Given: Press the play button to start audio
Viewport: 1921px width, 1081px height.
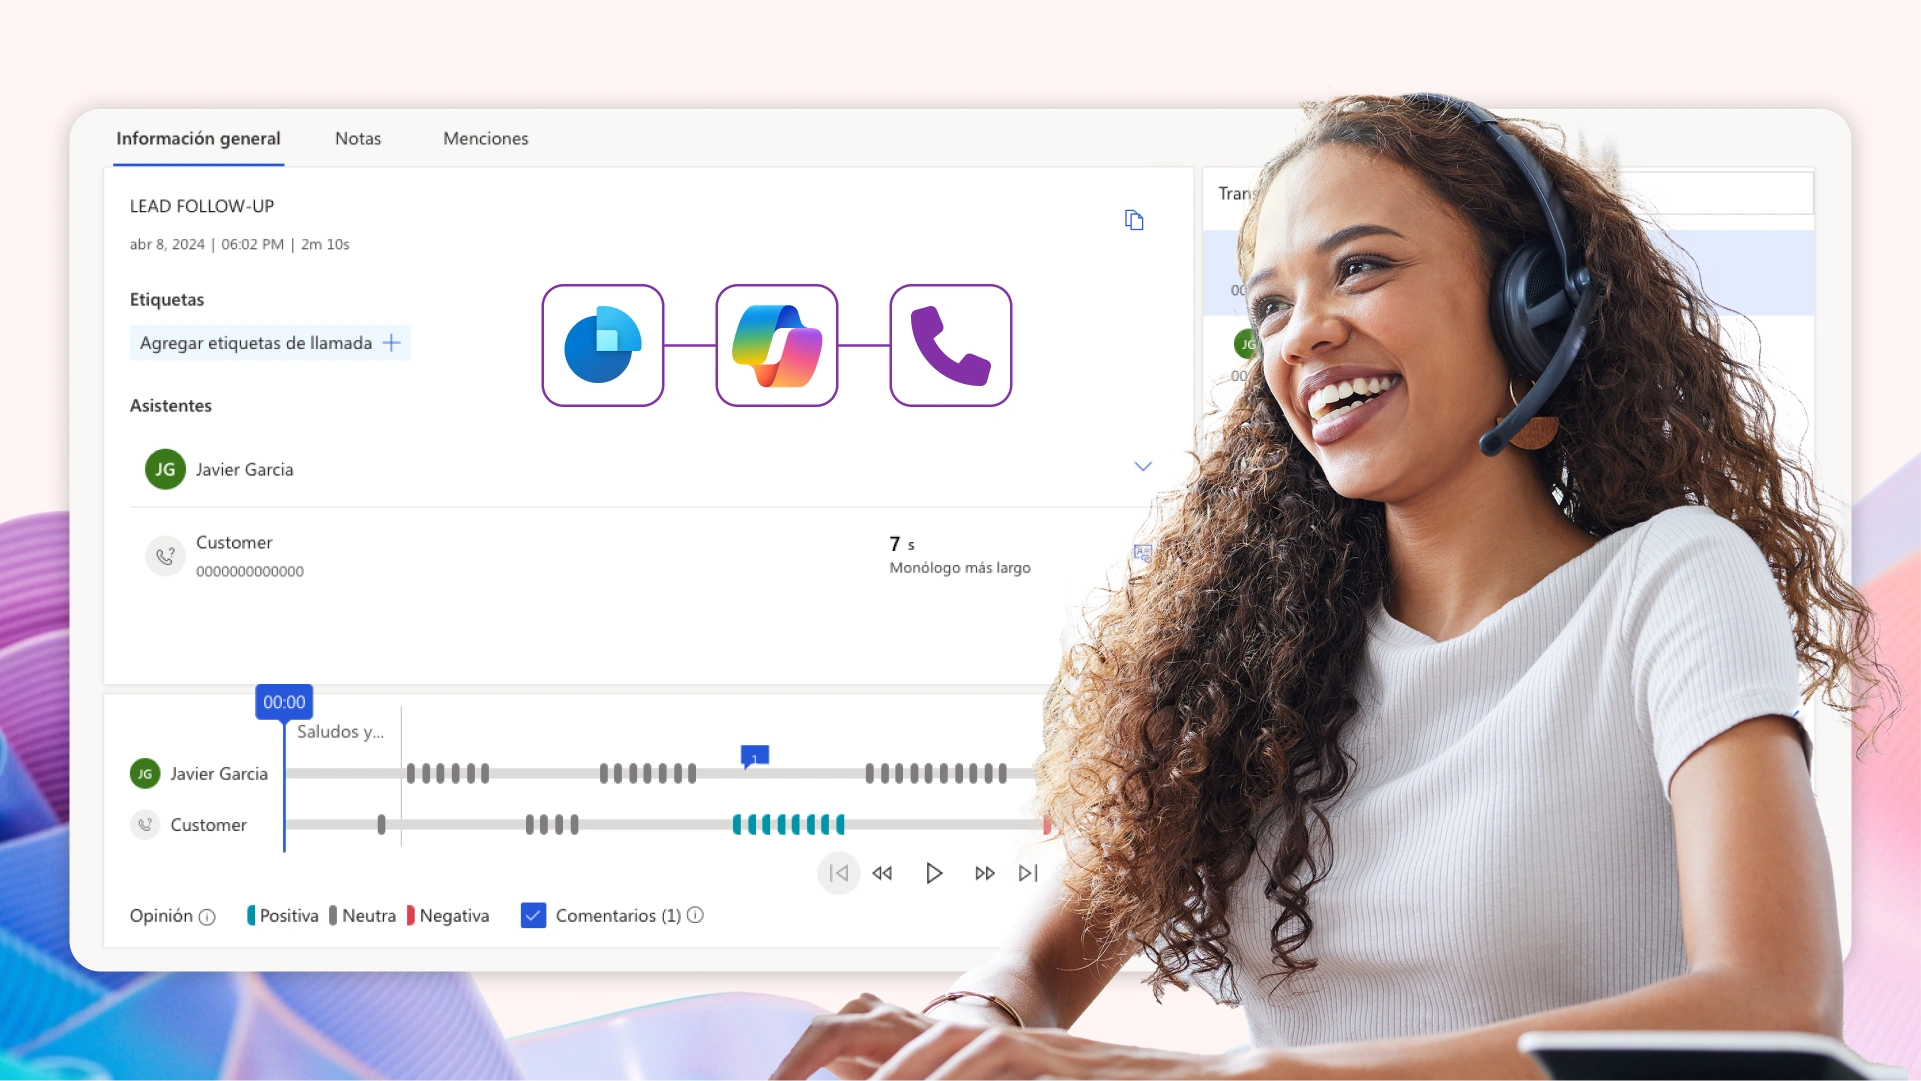Looking at the screenshot, I should coord(935,871).
